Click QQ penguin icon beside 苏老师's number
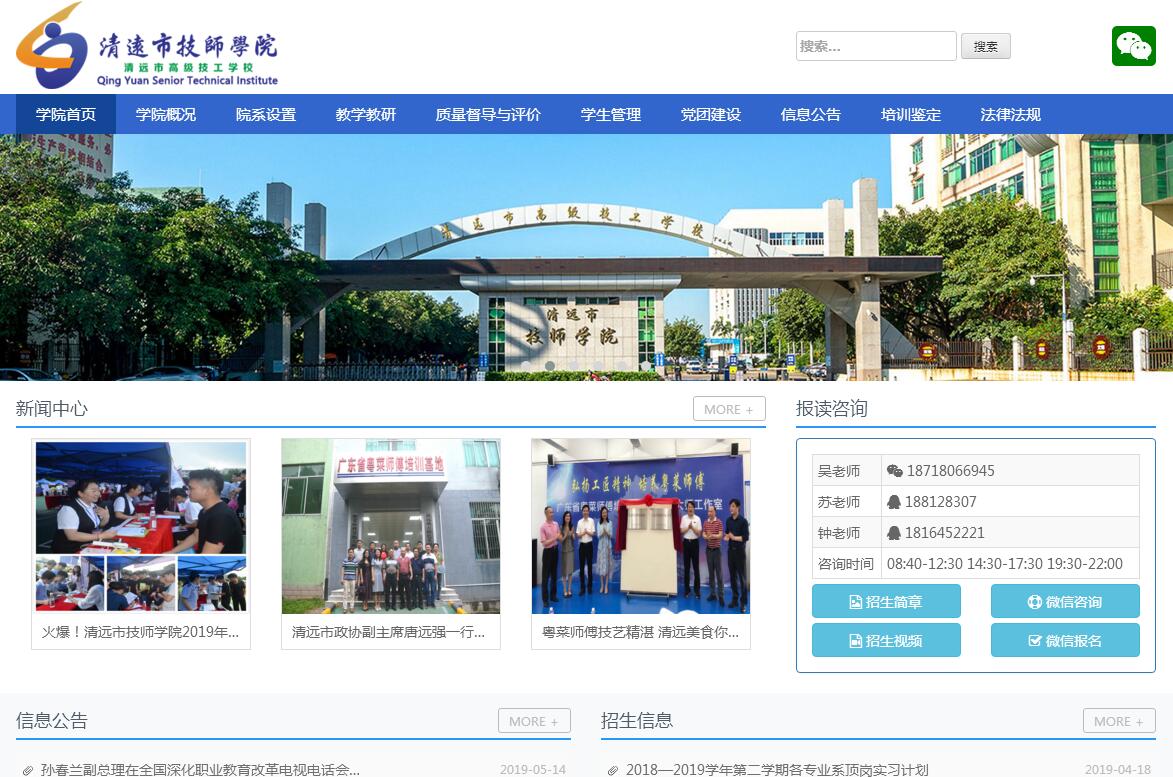 pos(895,502)
